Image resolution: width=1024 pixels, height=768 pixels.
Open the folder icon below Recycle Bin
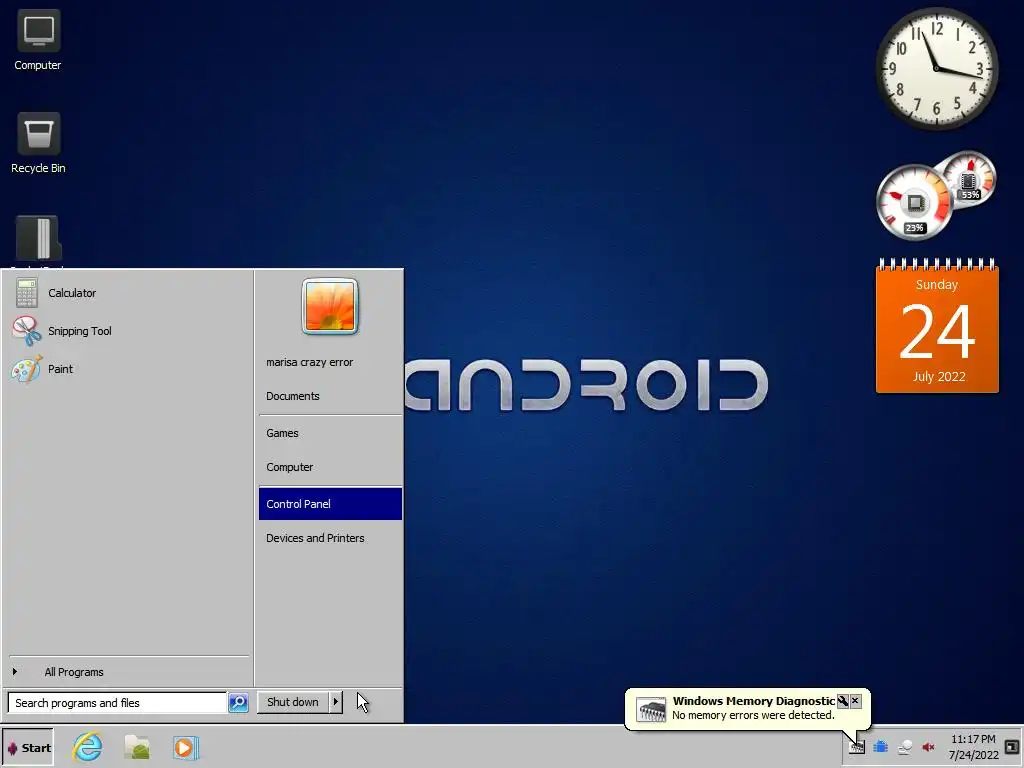[x=38, y=239]
